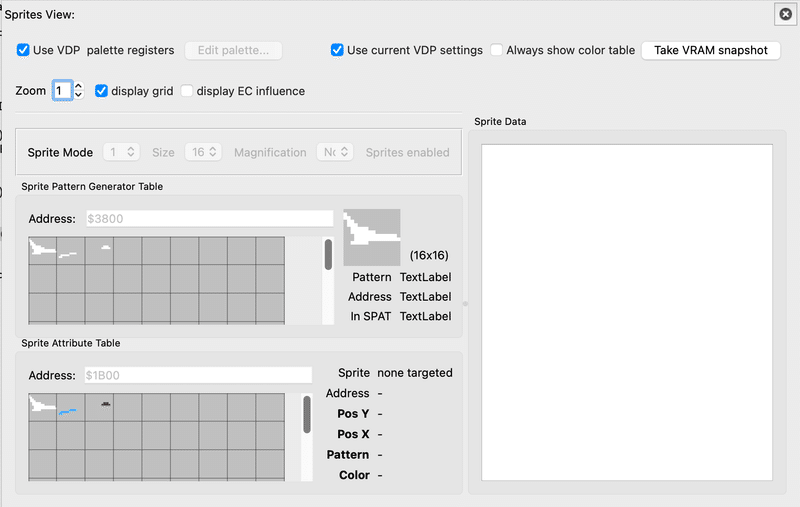Click the 'none targeted' sprite text
Viewport: 800px width, 507px height.
click(x=415, y=373)
